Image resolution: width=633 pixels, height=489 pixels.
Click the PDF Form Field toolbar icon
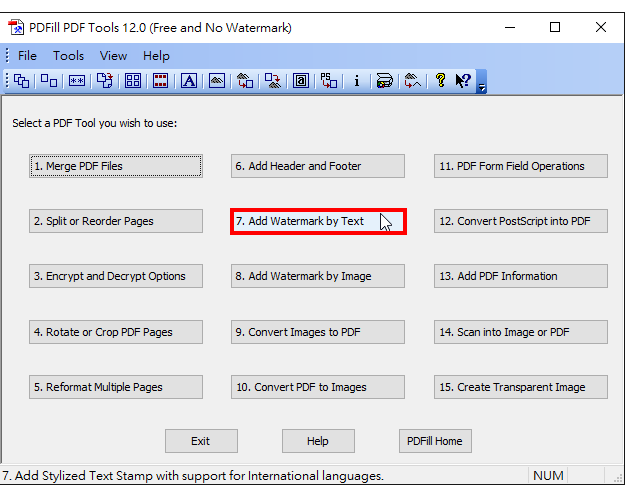(x=301, y=81)
